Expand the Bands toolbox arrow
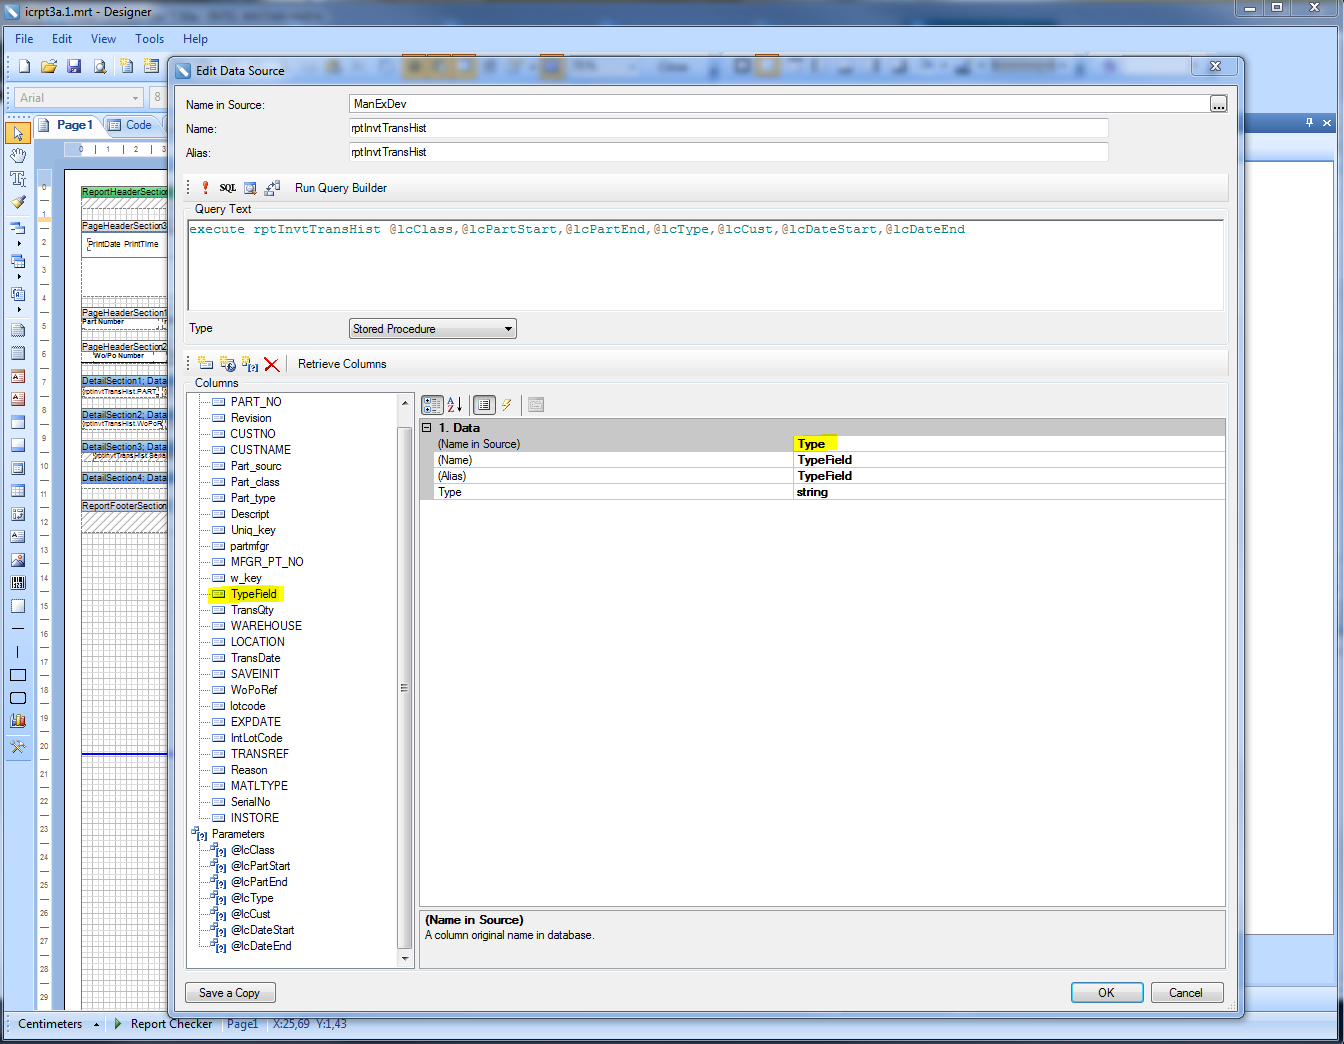Image resolution: width=1344 pixels, height=1044 pixels. click(x=18, y=244)
